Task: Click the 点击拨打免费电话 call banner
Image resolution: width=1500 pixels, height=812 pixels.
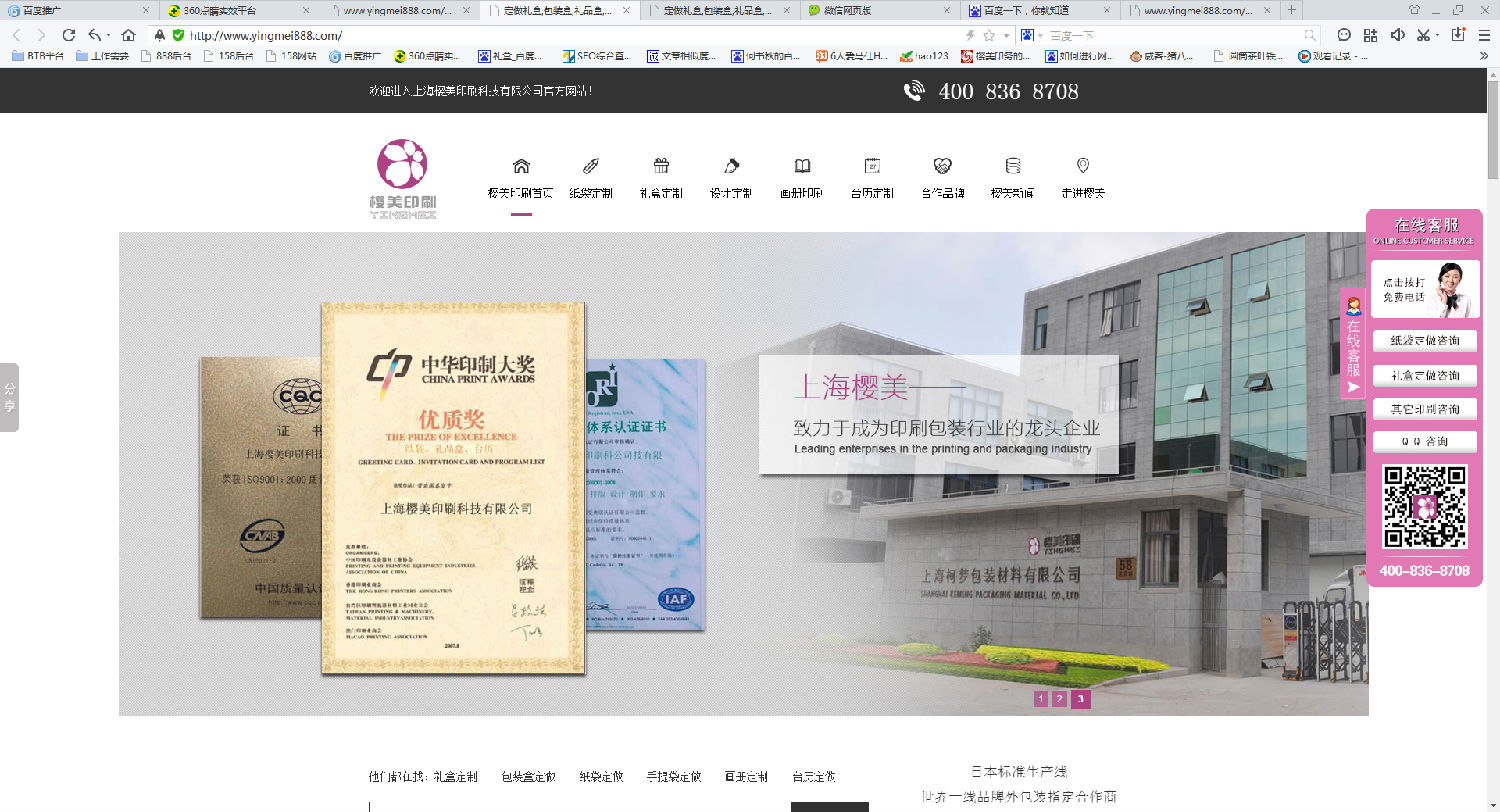Action: click(x=1424, y=289)
